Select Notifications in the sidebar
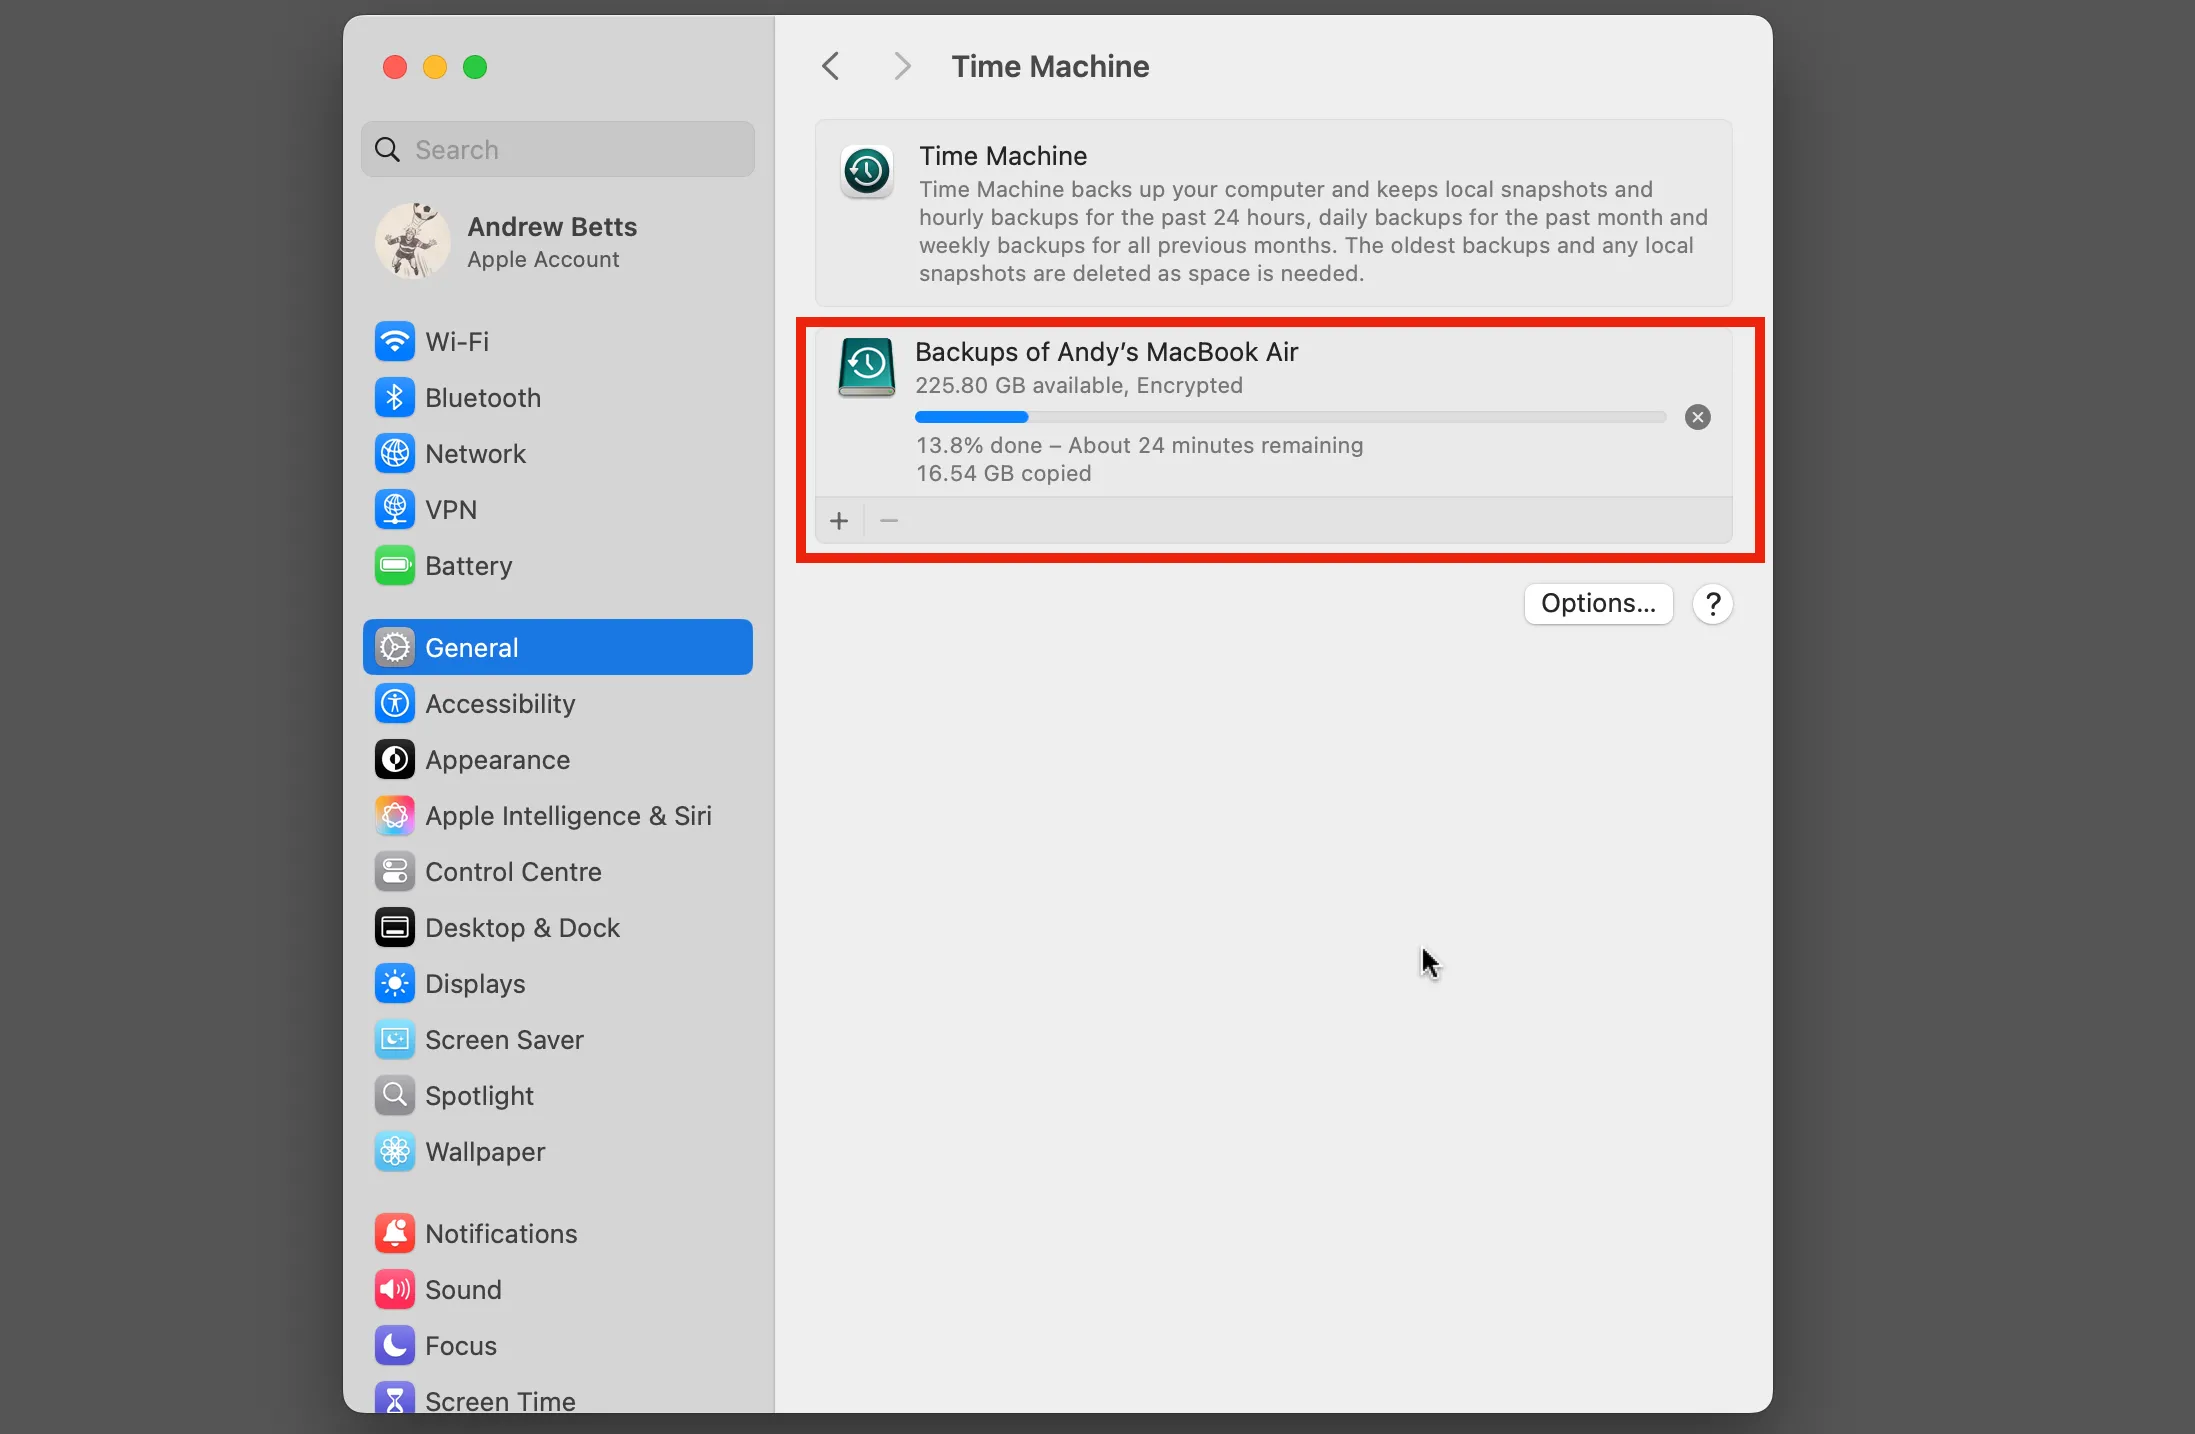 500,1234
